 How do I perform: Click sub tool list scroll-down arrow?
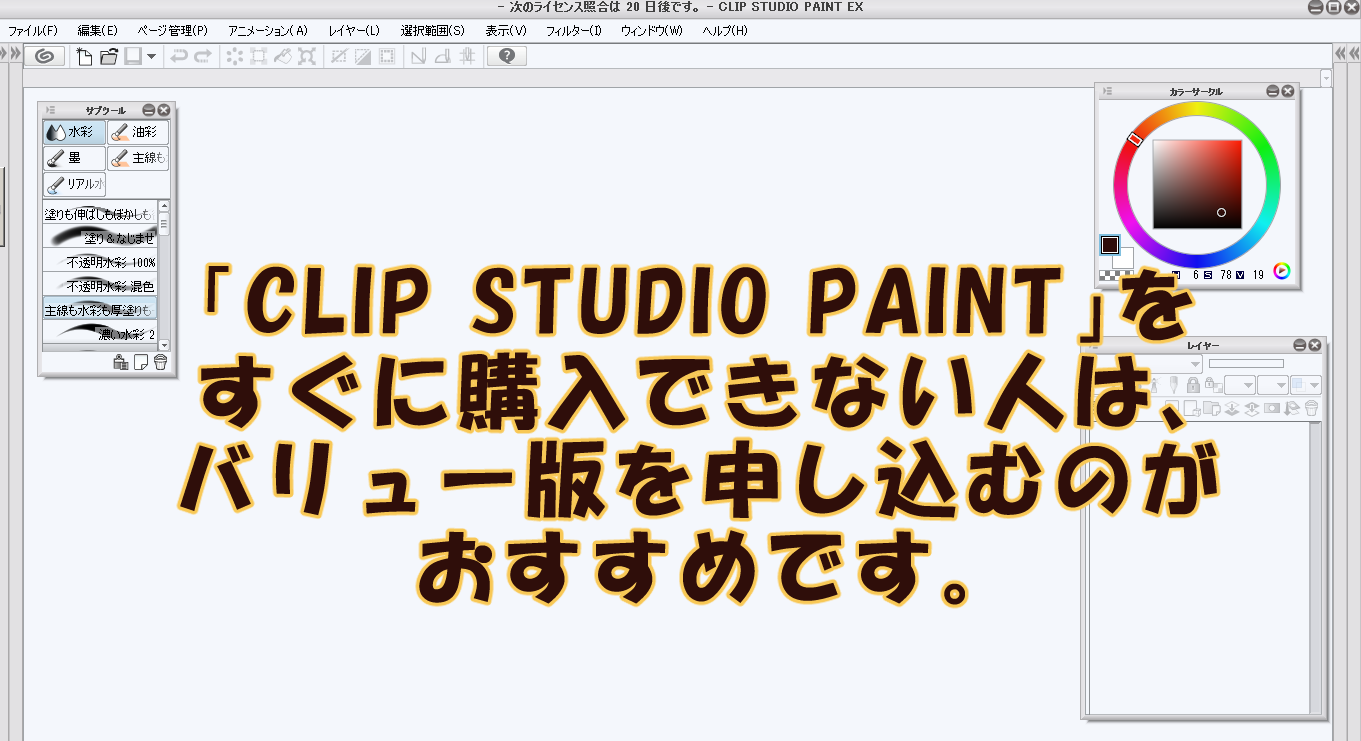click(163, 345)
